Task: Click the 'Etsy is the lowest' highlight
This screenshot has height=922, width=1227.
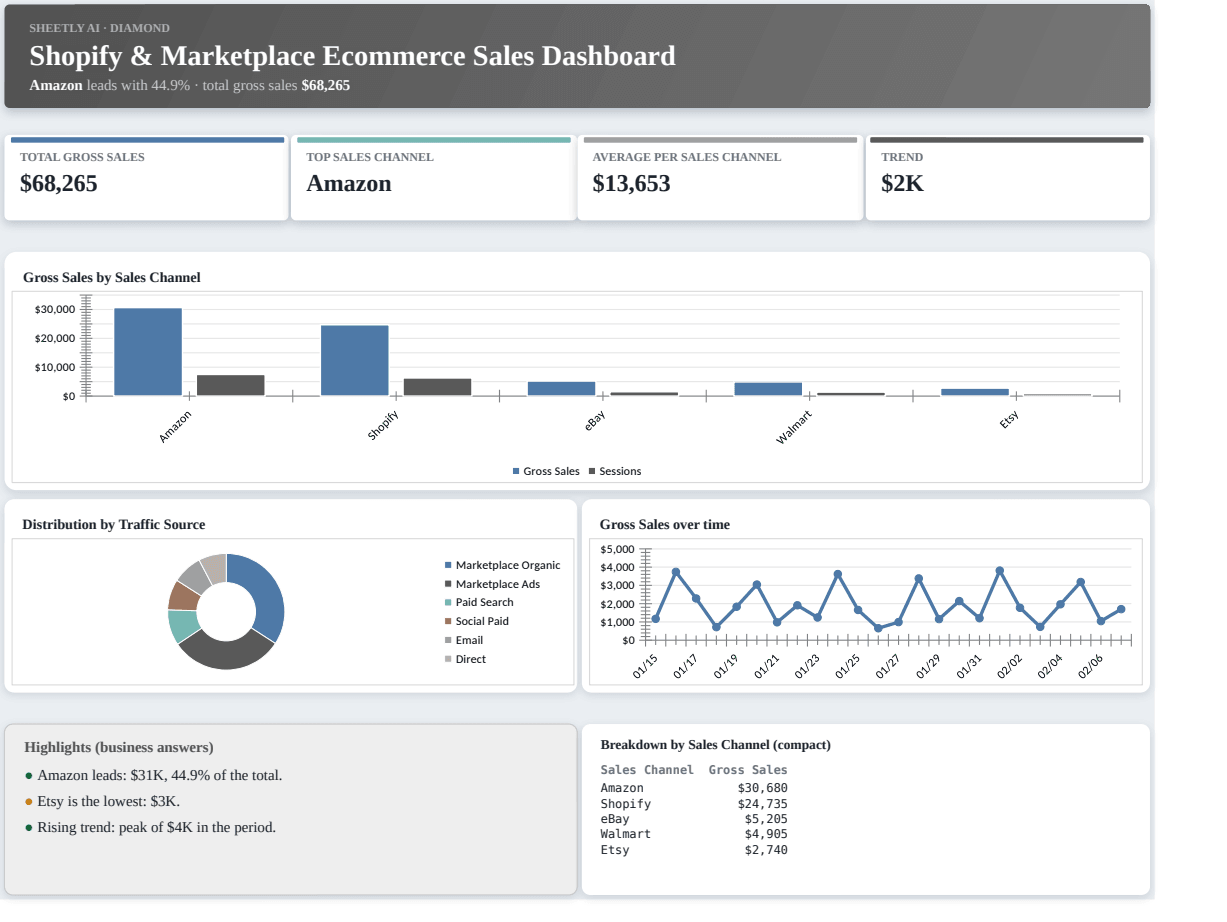Action: [102, 801]
